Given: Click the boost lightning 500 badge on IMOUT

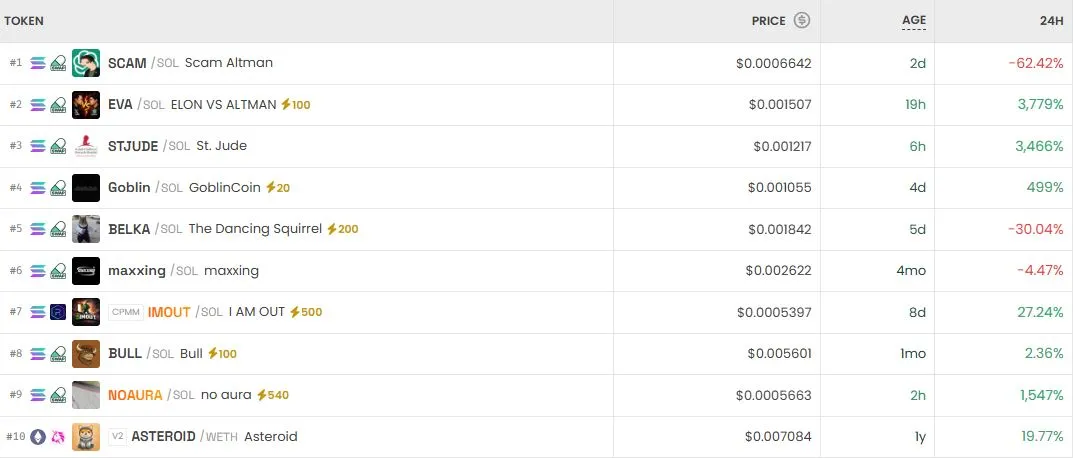Looking at the screenshot, I should pyautogui.click(x=306, y=312).
